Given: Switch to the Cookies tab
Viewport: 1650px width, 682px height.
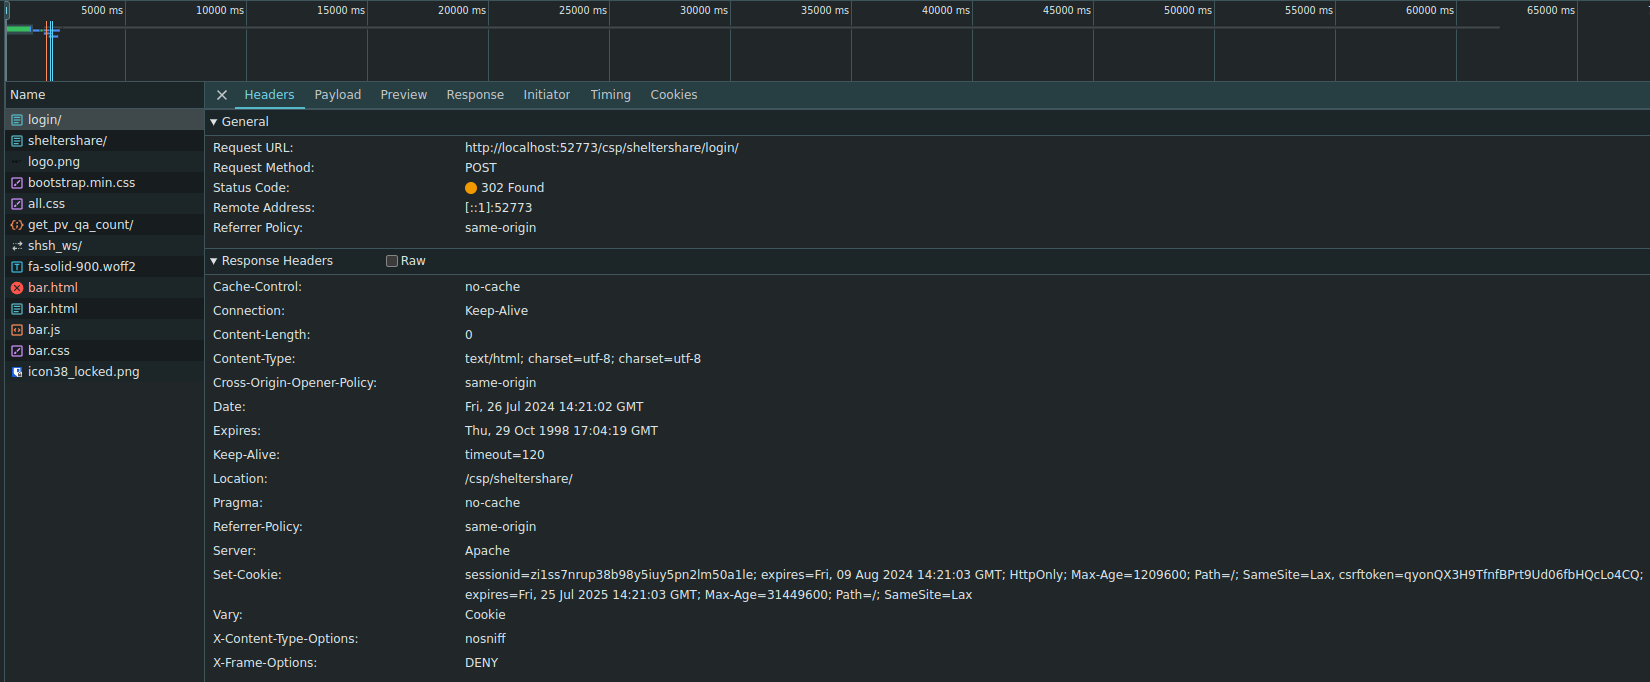Looking at the screenshot, I should pos(673,95).
